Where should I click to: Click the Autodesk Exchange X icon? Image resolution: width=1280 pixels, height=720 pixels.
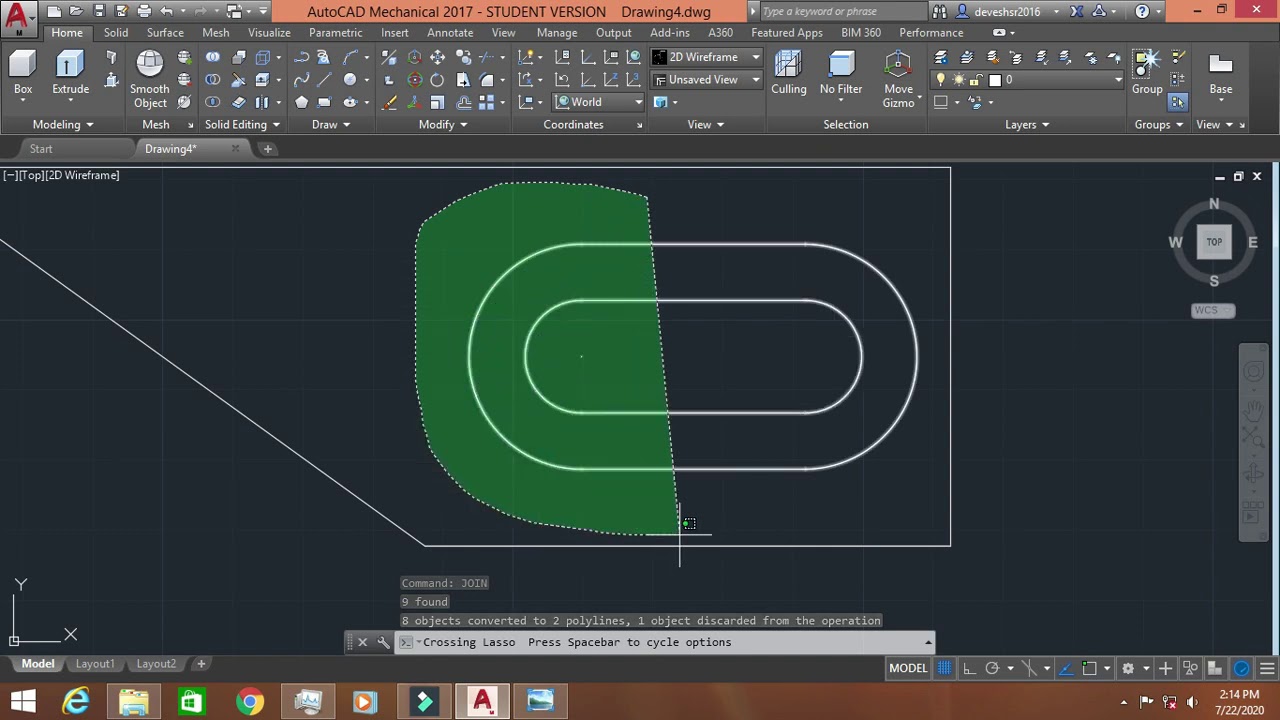pos(1077,11)
